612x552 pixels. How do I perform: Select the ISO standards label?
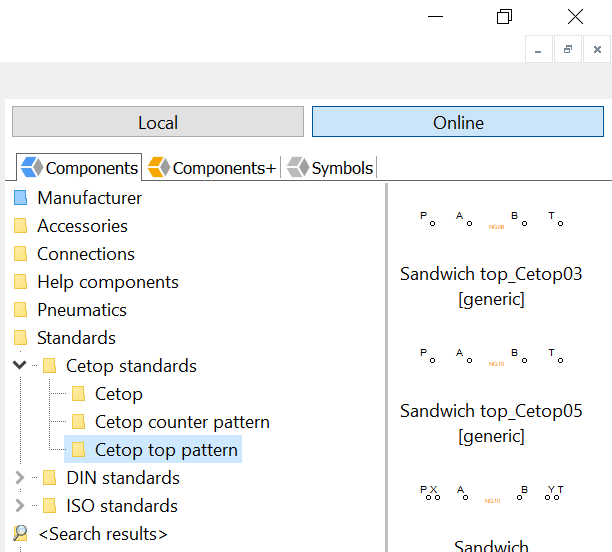[122, 506]
